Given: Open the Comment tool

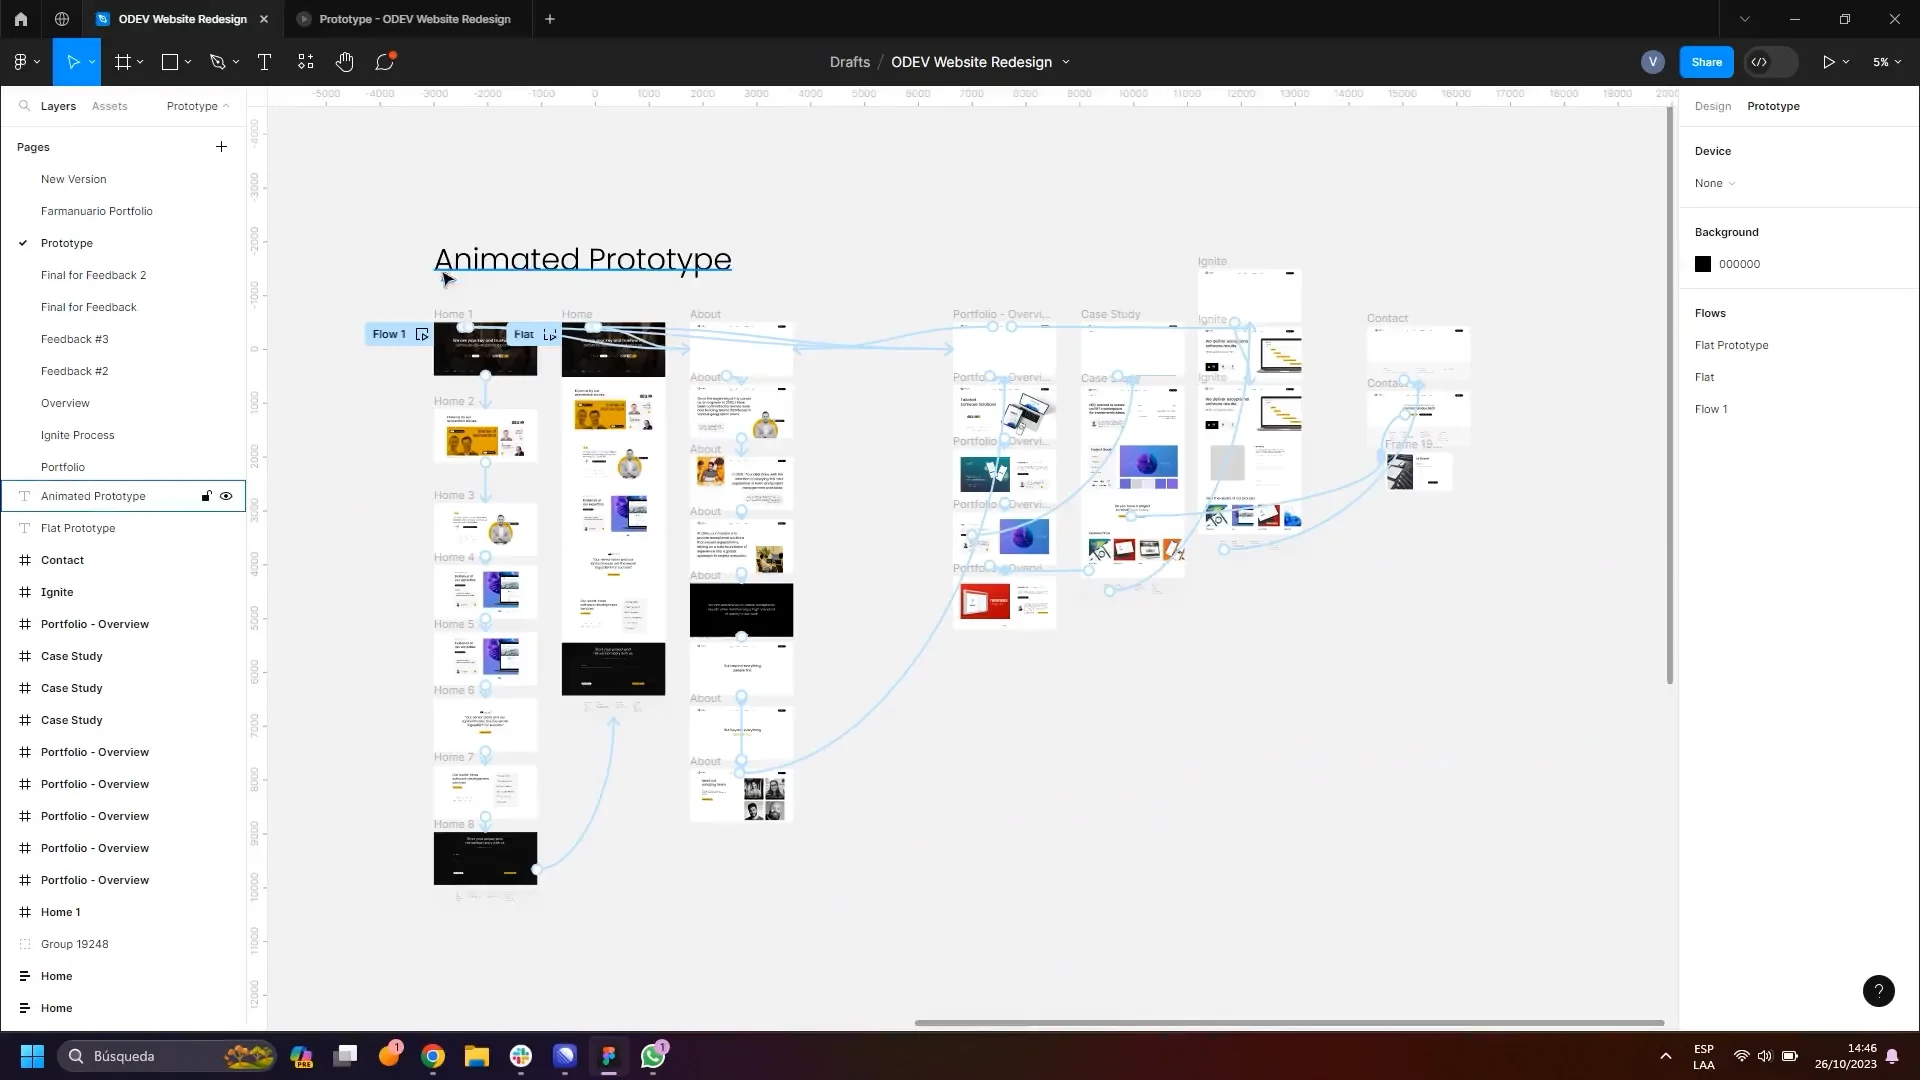Looking at the screenshot, I should coord(385,61).
